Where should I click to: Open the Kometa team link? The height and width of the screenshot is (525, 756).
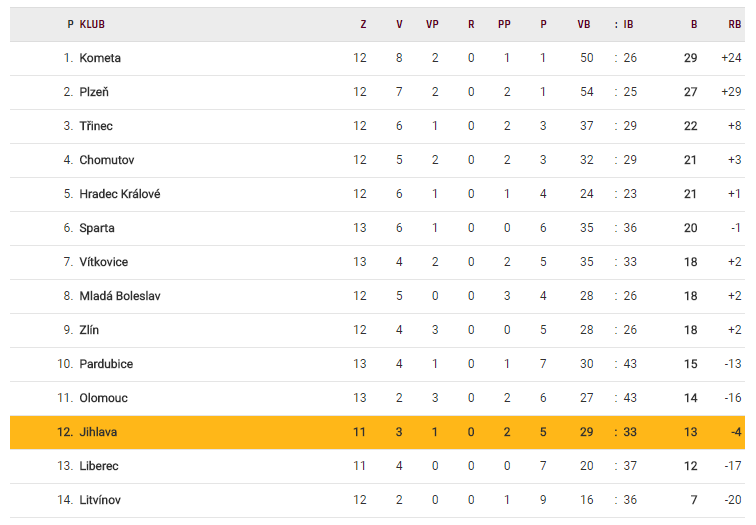pyautogui.click(x=100, y=58)
